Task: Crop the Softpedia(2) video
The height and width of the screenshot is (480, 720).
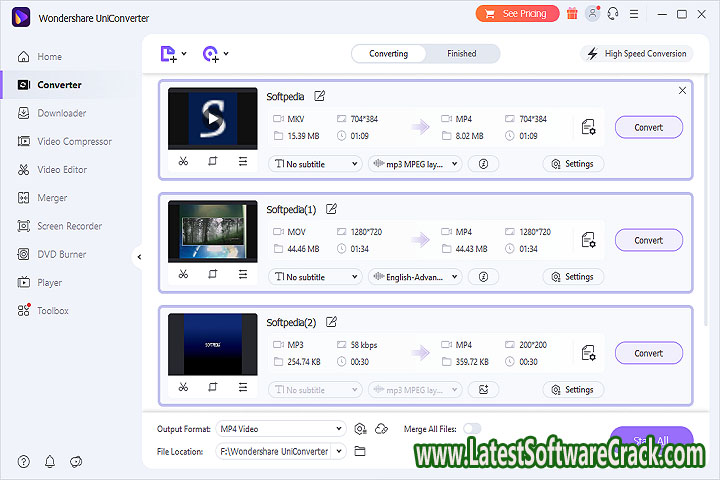Action: (213, 387)
